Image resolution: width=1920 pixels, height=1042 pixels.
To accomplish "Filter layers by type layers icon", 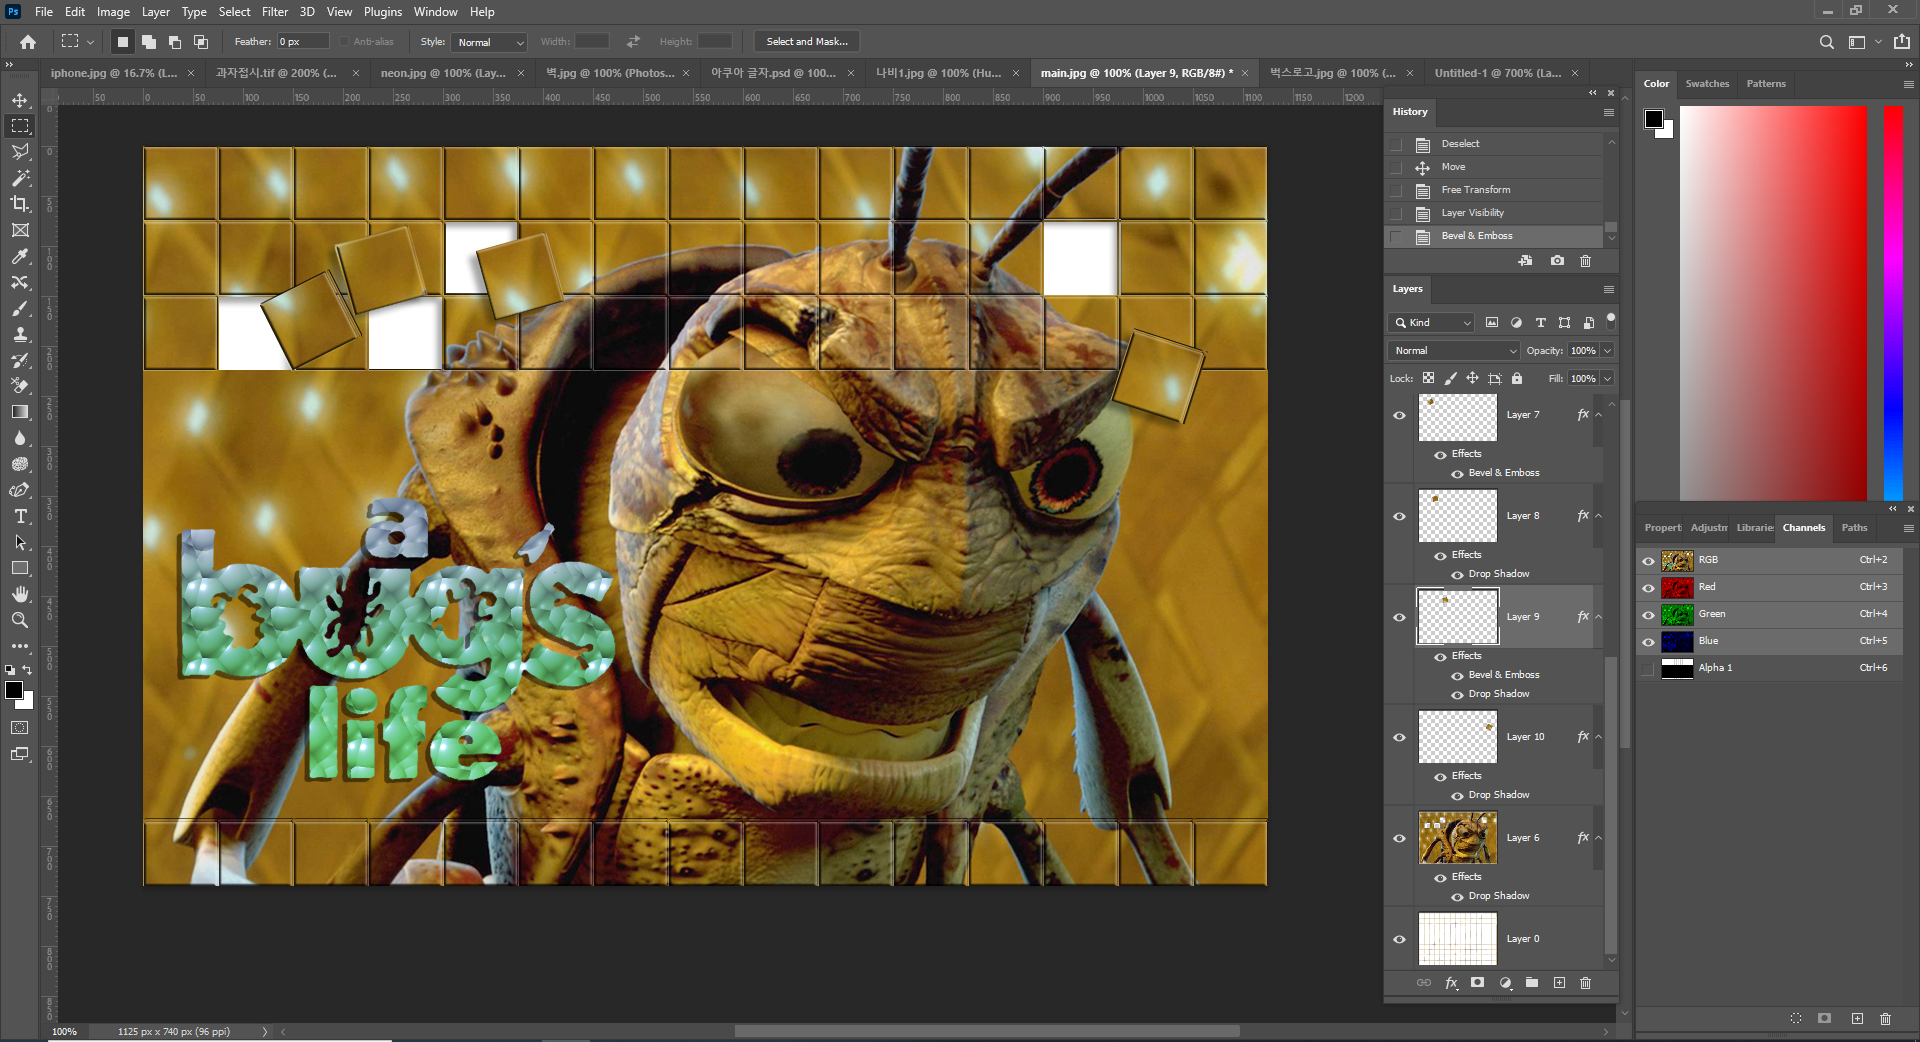I will [1540, 323].
